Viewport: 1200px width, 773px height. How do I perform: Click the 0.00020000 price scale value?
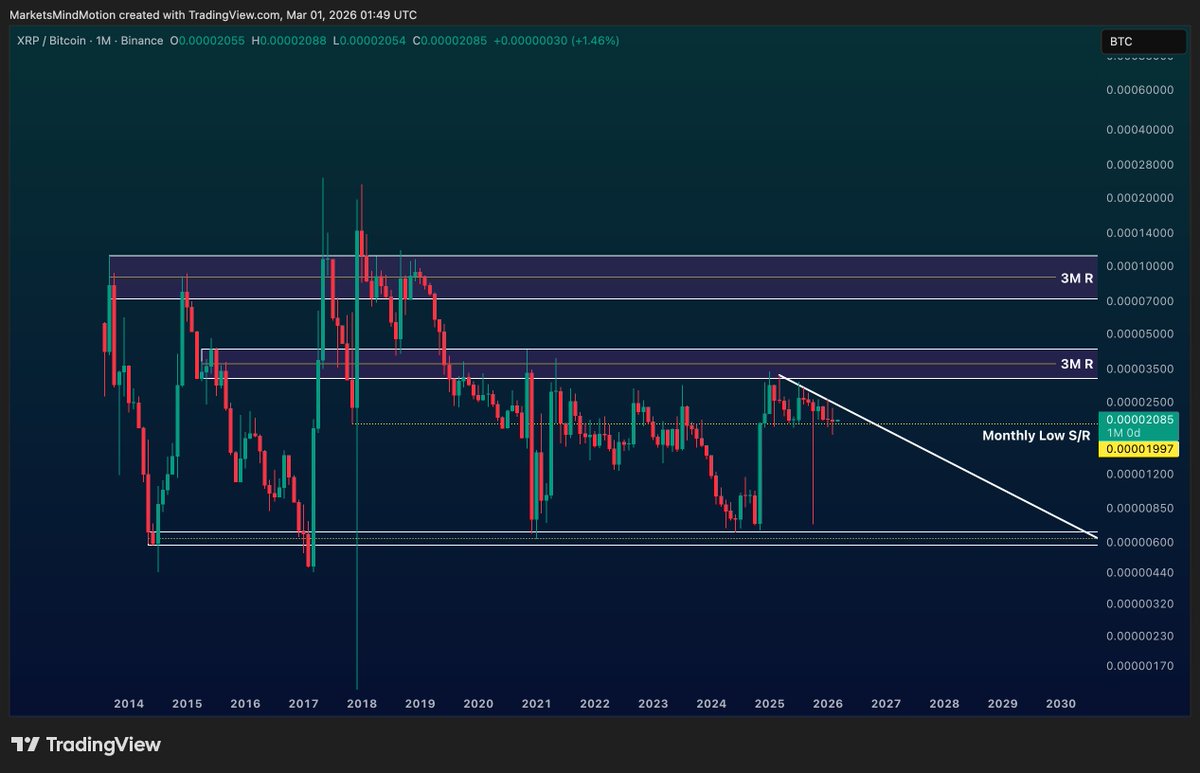pos(1139,198)
